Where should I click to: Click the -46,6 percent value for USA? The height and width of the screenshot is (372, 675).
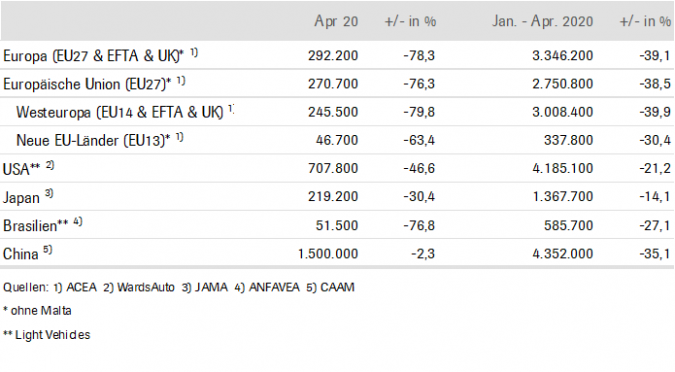(x=419, y=168)
